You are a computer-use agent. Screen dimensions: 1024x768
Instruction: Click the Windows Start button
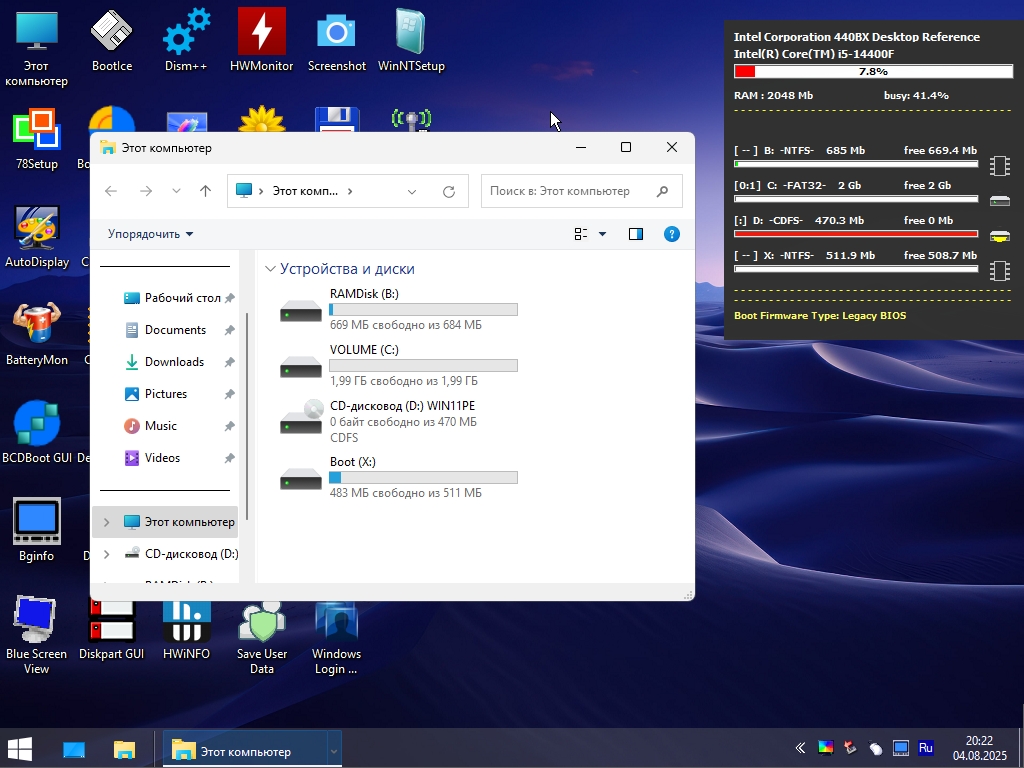point(20,749)
